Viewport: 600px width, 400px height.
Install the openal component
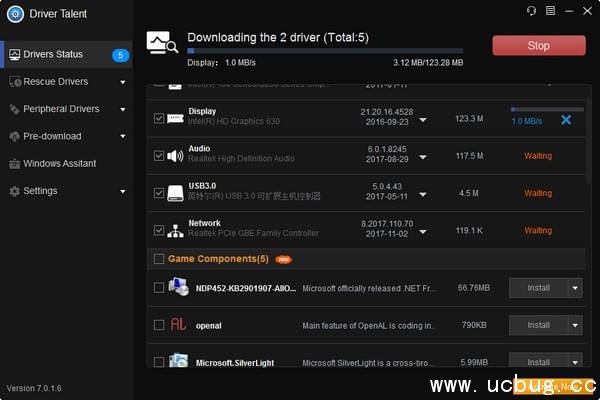click(x=538, y=325)
